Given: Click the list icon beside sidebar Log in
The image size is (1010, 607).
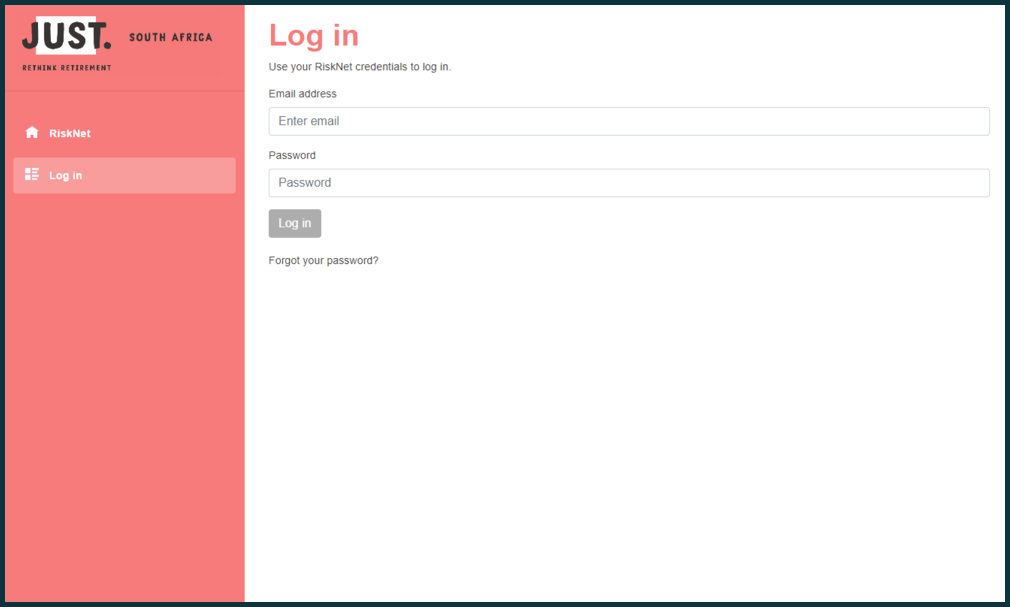Looking at the screenshot, I should click(32, 175).
